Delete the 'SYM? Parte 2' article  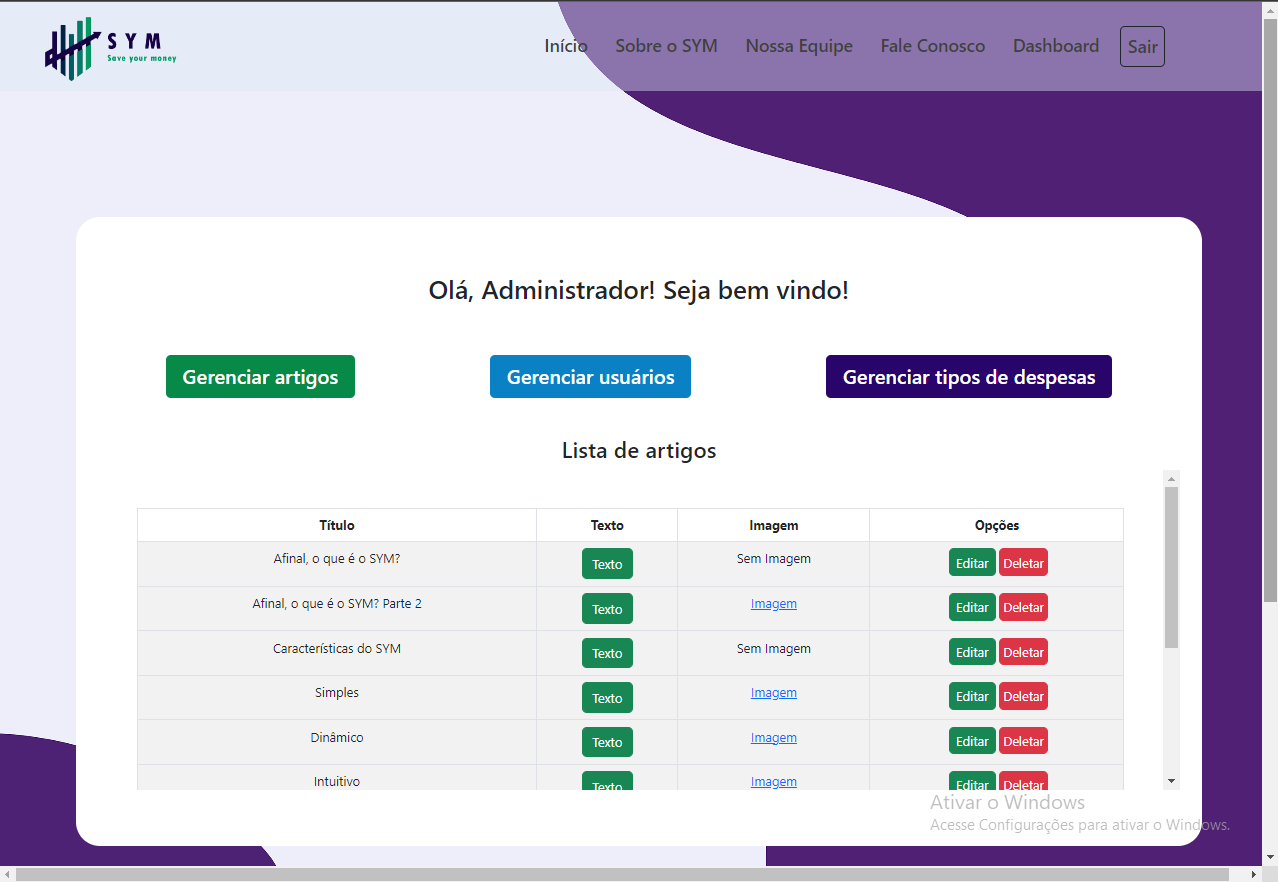(1023, 607)
